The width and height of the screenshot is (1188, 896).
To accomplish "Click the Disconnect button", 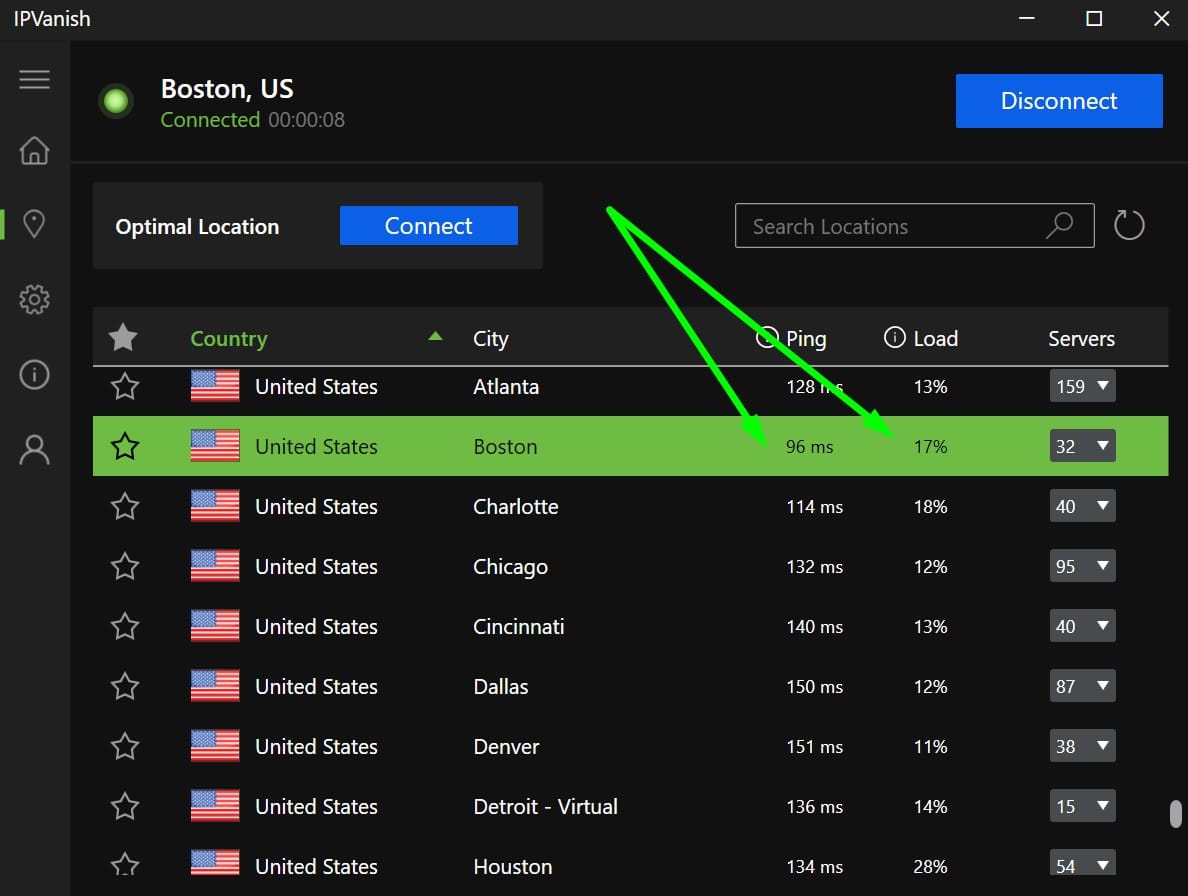I will pos(1058,101).
